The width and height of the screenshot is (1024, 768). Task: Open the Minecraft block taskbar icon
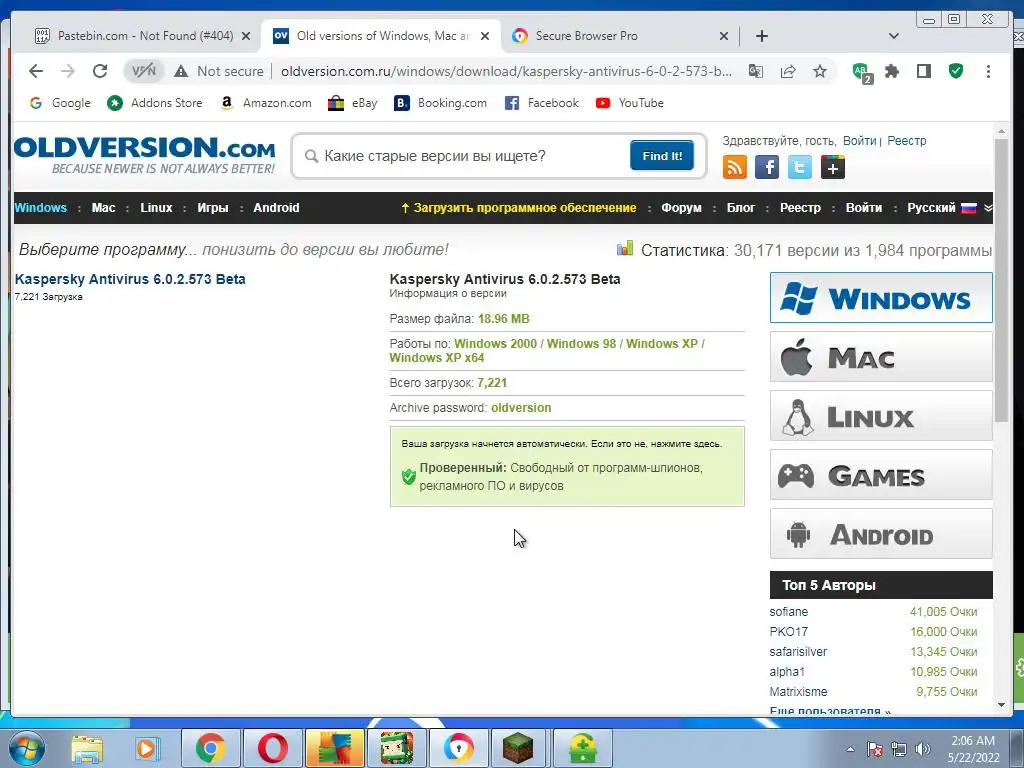coord(518,748)
